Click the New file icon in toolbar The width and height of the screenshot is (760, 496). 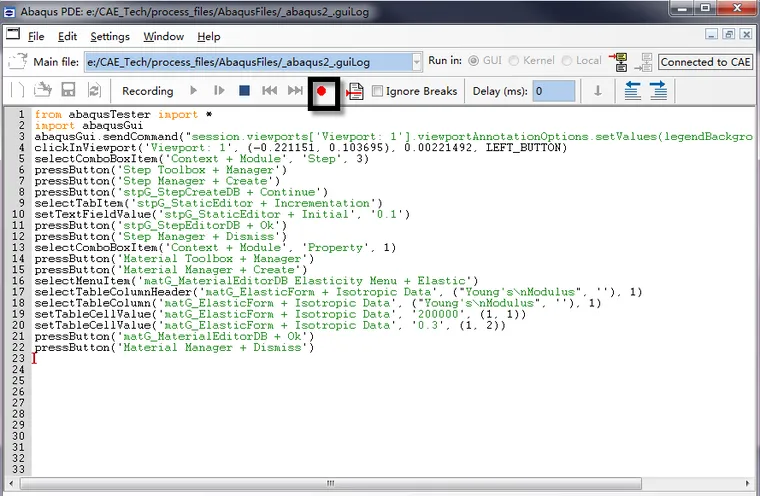click(x=17, y=91)
